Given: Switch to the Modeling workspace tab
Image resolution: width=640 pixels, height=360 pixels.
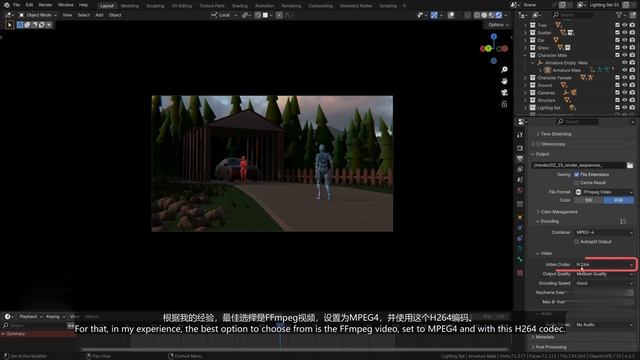Looking at the screenshot, I should pyautogui.click(x=130, y=6).
